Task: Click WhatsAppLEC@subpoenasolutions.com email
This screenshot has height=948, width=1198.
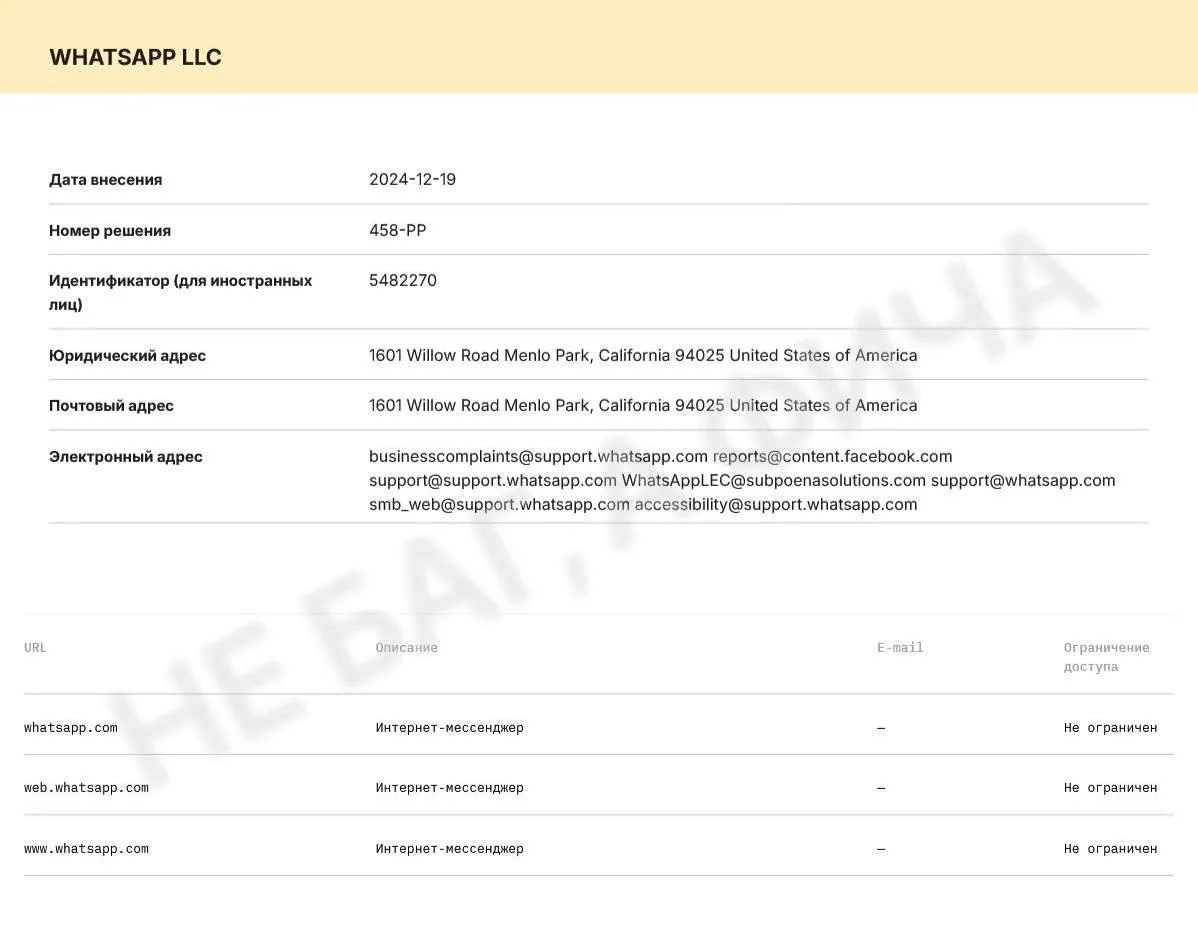Action: pyautogui.click(x=774, y=480)
